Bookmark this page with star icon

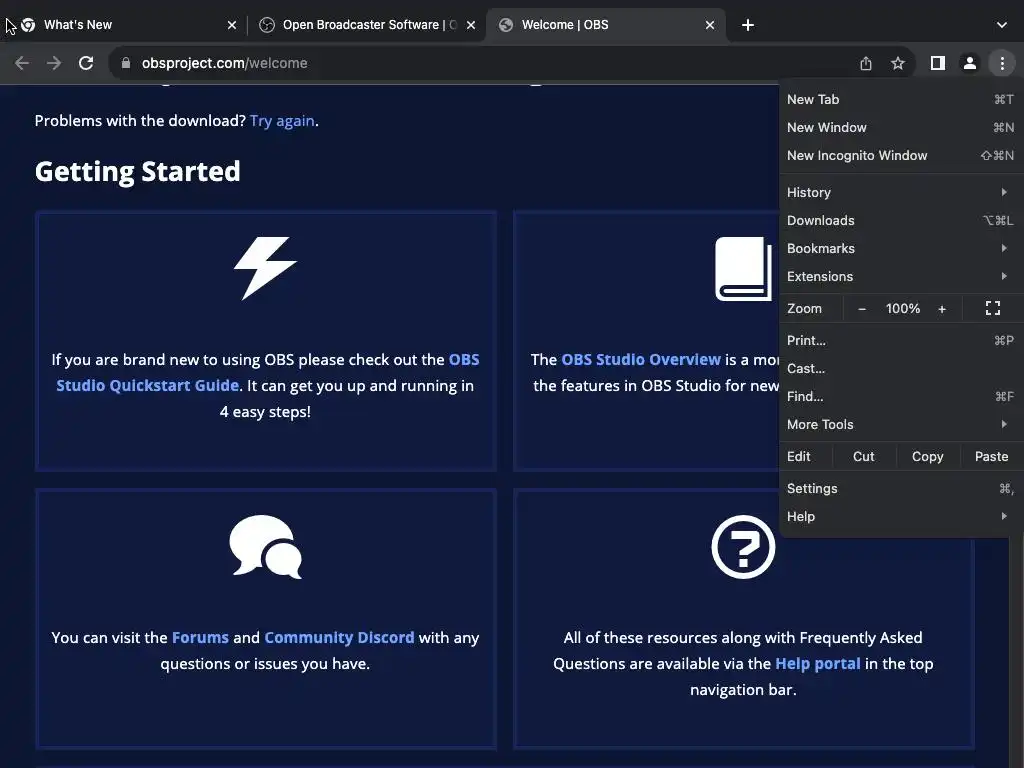[x=898, y=63]
